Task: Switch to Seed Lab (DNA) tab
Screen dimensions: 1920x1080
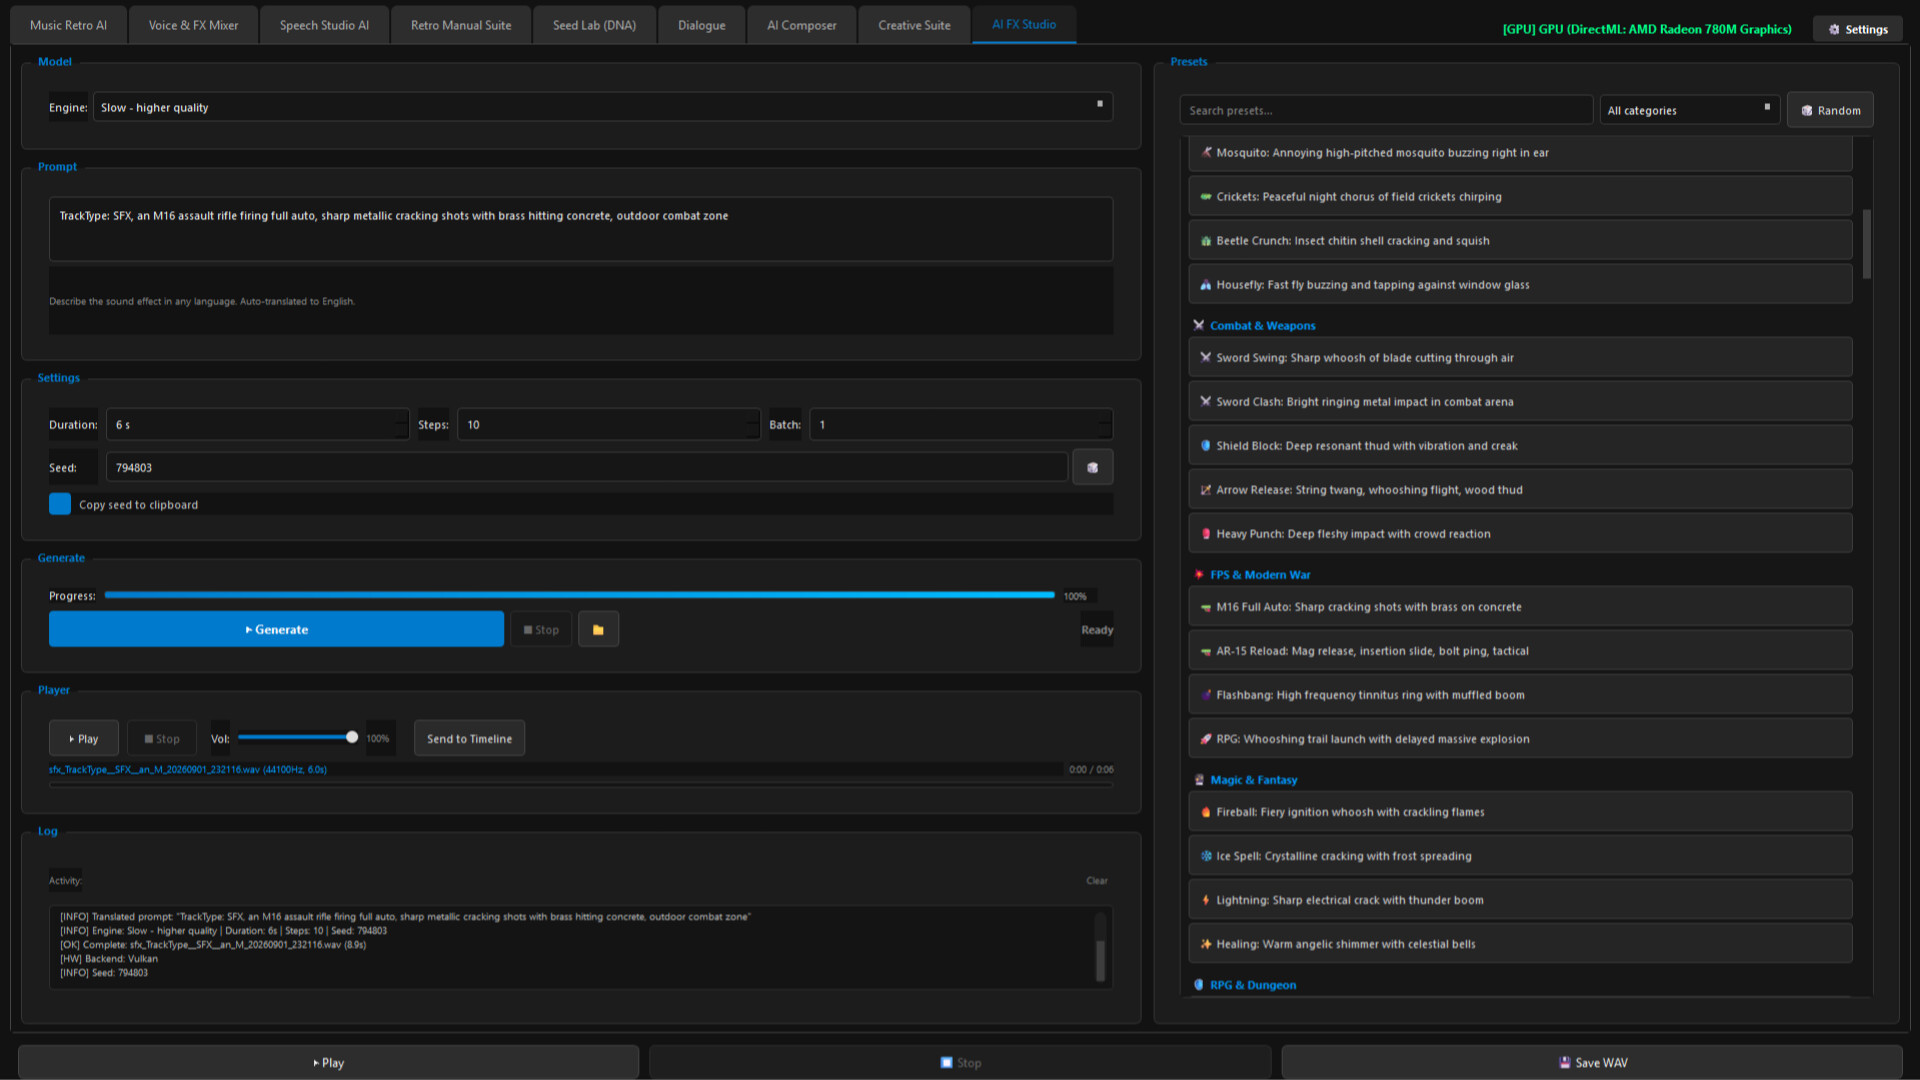Action: point(594,25)
